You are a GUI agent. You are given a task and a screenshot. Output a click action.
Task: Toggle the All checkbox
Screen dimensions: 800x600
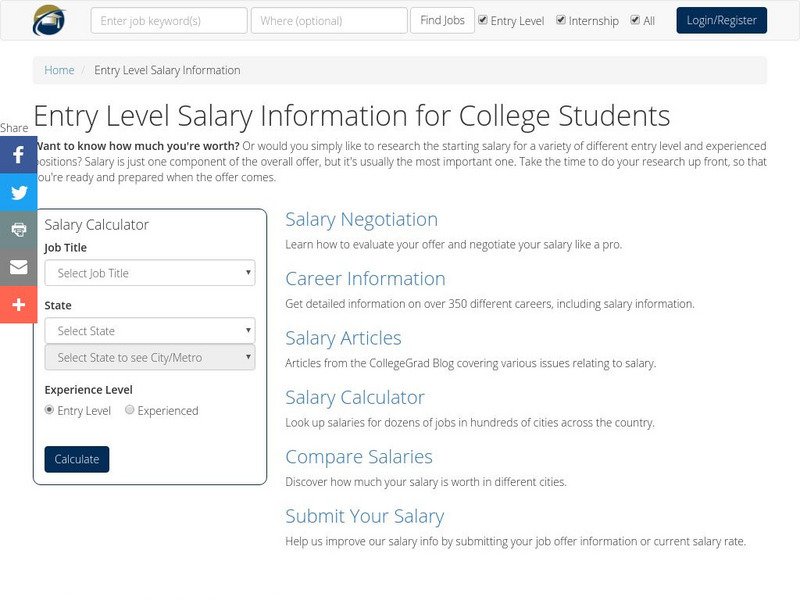coord(635,20)
